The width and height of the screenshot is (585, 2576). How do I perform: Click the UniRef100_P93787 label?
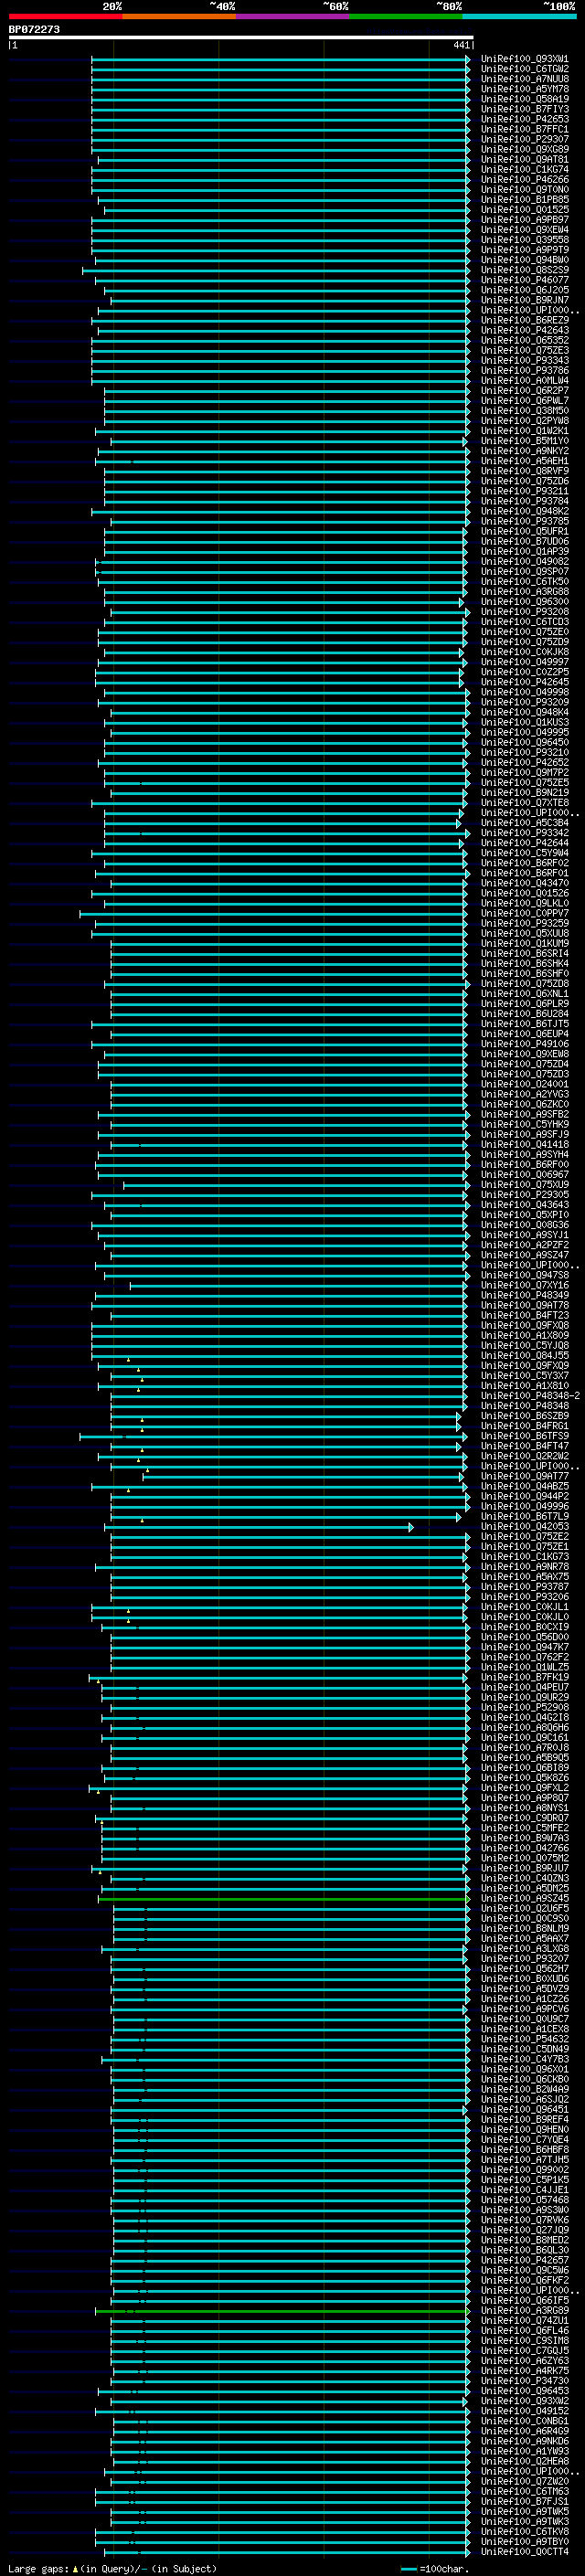click(x=525, y=1587)
